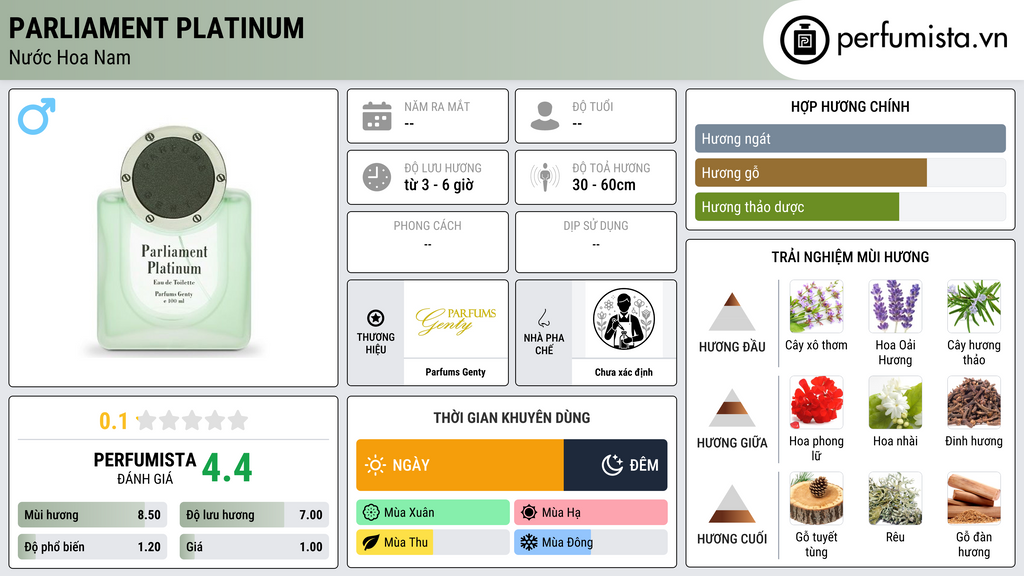Click the Mùa Xuân season bar
This screenshot has width=1024, height=576.
click(433, 512)
